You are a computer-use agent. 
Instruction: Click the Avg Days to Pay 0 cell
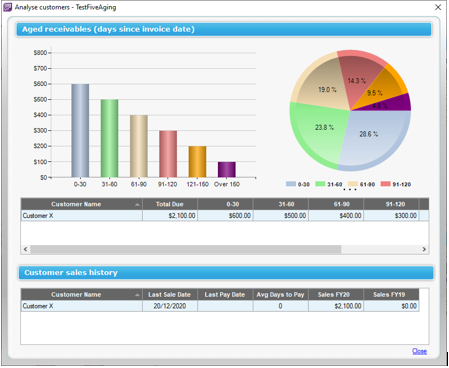coord(281,306)
